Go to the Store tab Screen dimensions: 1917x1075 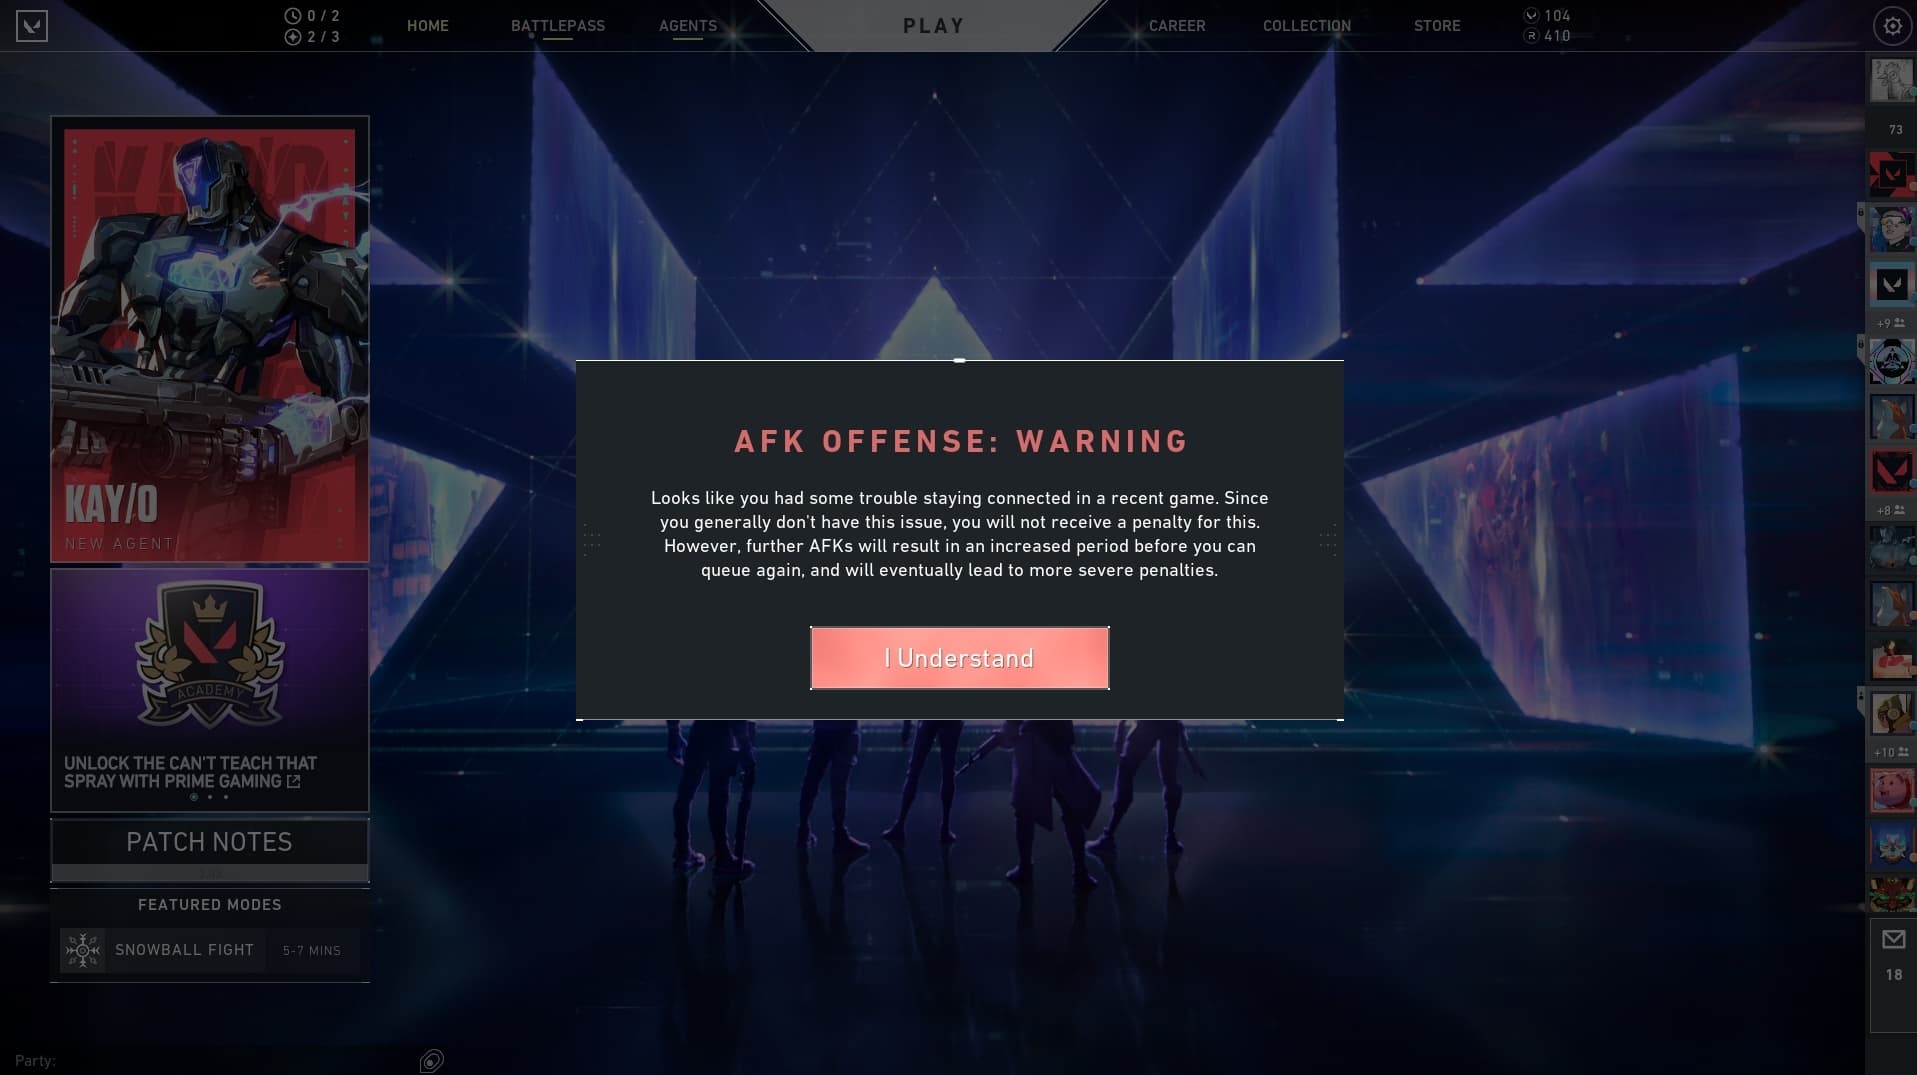pos(1437,26)
